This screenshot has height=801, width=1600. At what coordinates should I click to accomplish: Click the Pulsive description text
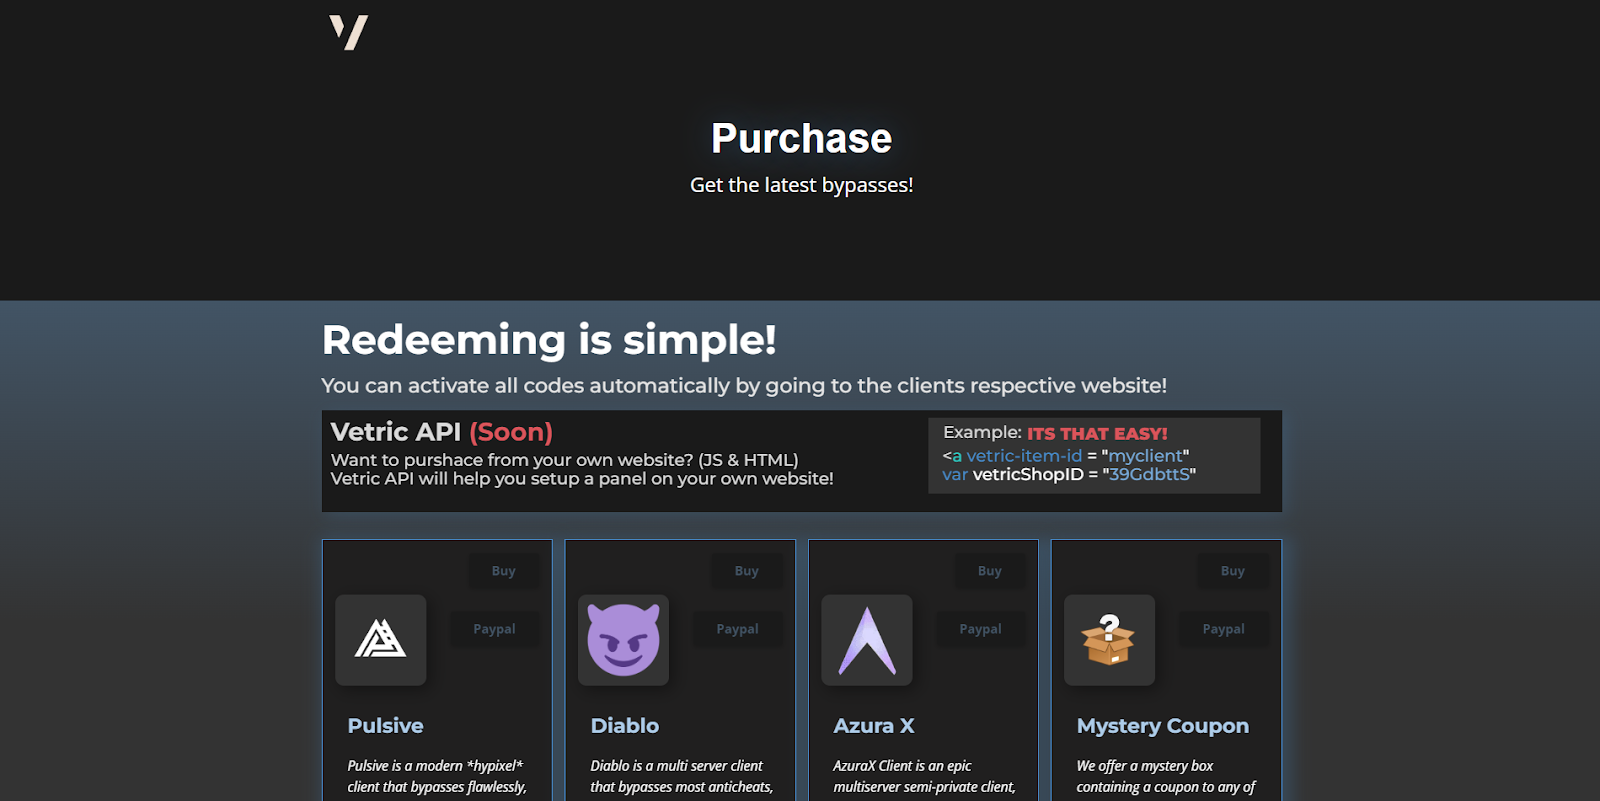pyautogui.click(x=437, y=777)
